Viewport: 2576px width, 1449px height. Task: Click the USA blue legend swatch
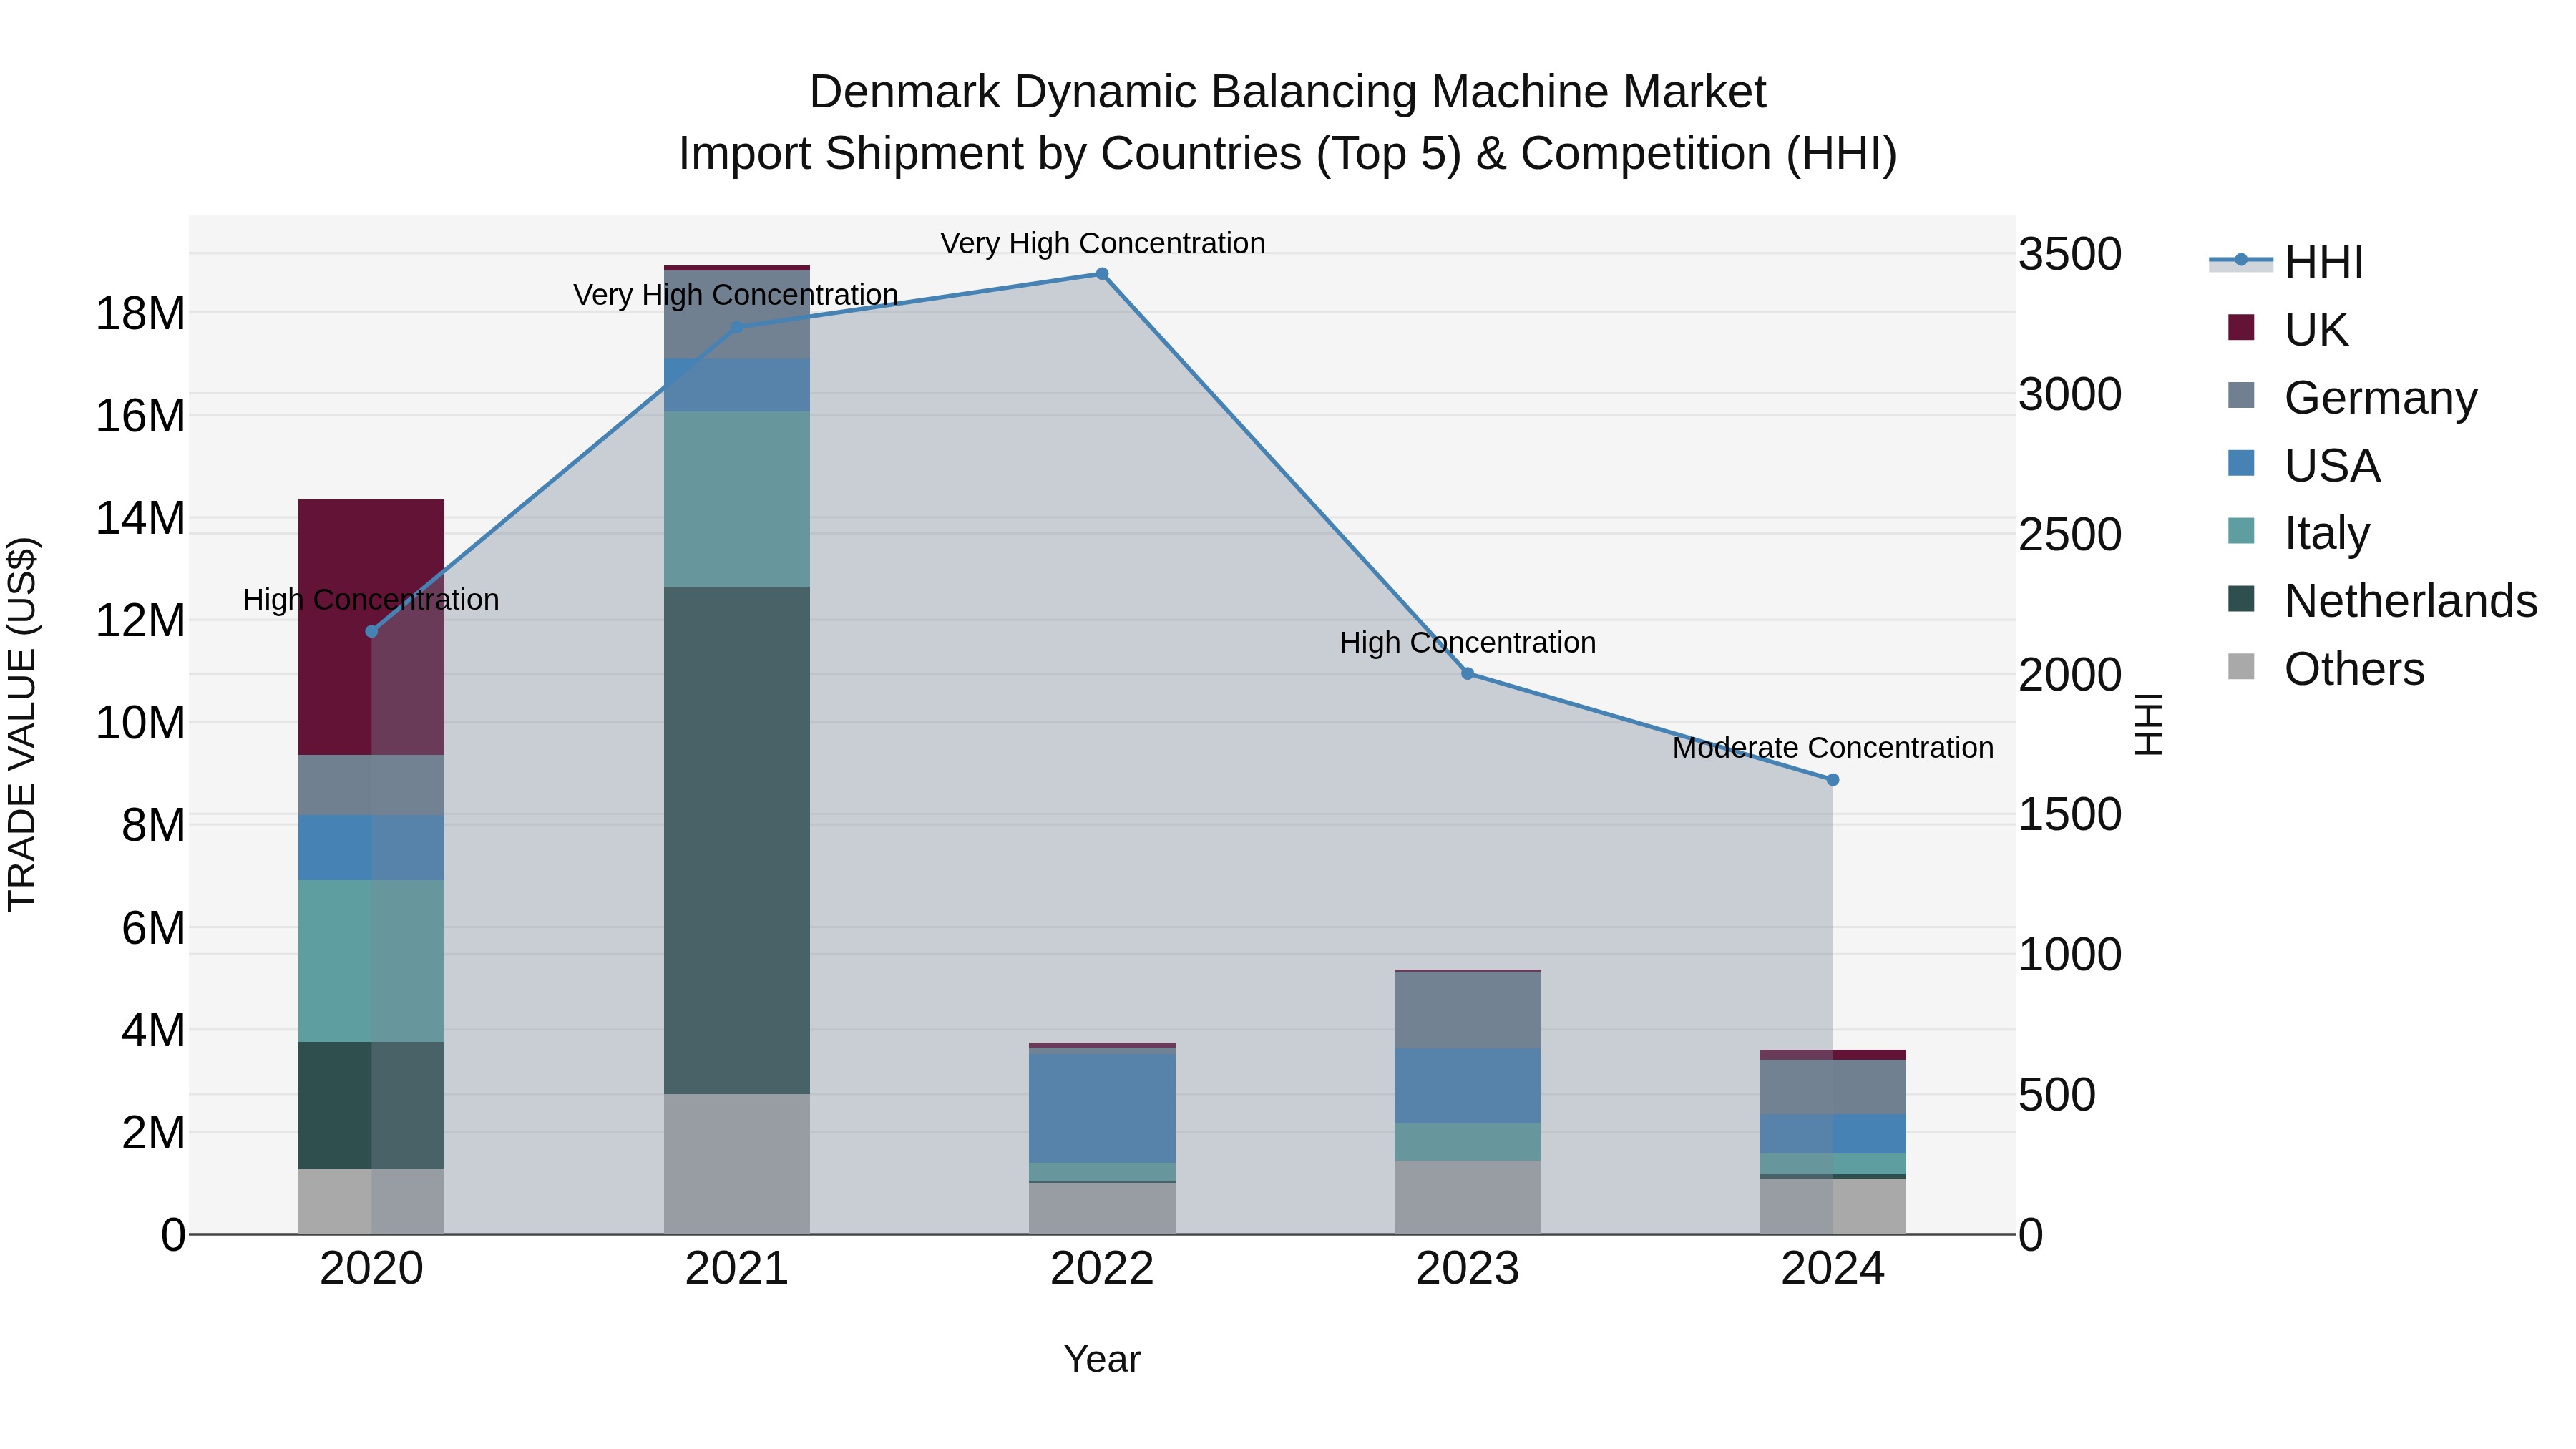(2241, 463)
